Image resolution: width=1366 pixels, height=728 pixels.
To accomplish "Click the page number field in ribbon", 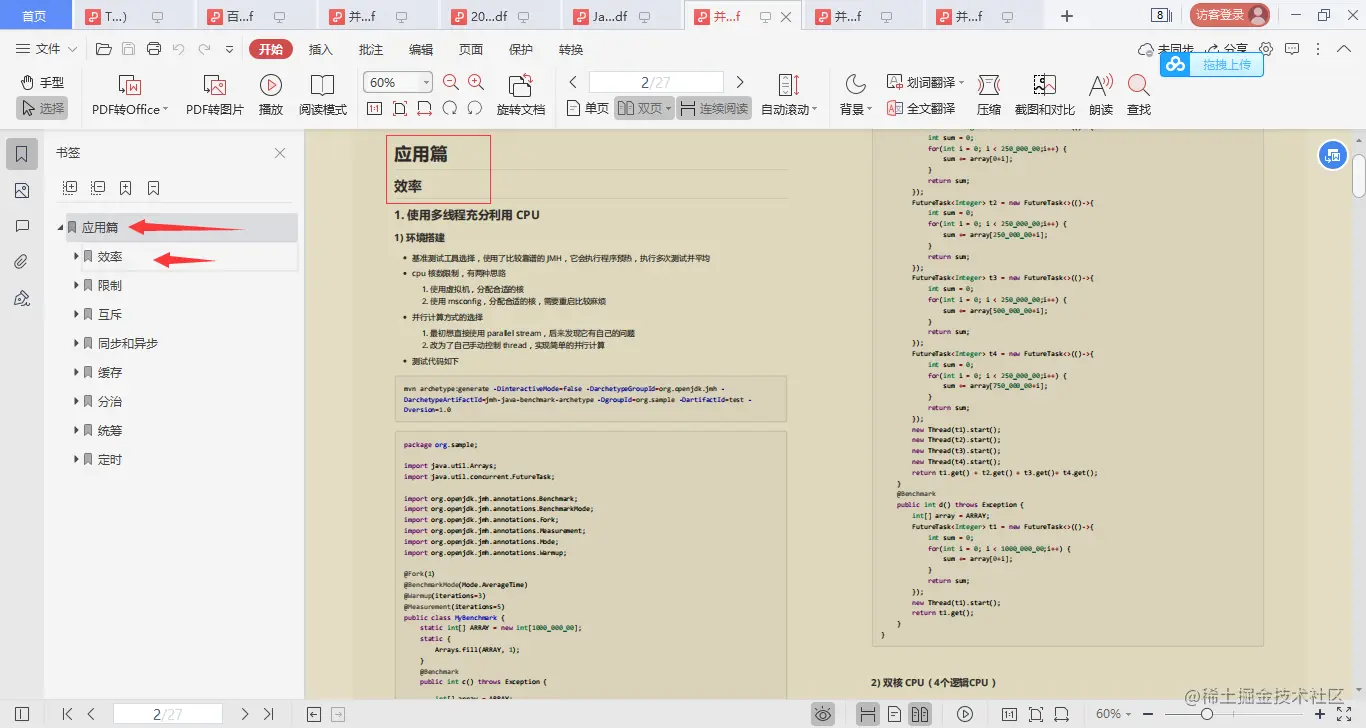I will [656, 83].
